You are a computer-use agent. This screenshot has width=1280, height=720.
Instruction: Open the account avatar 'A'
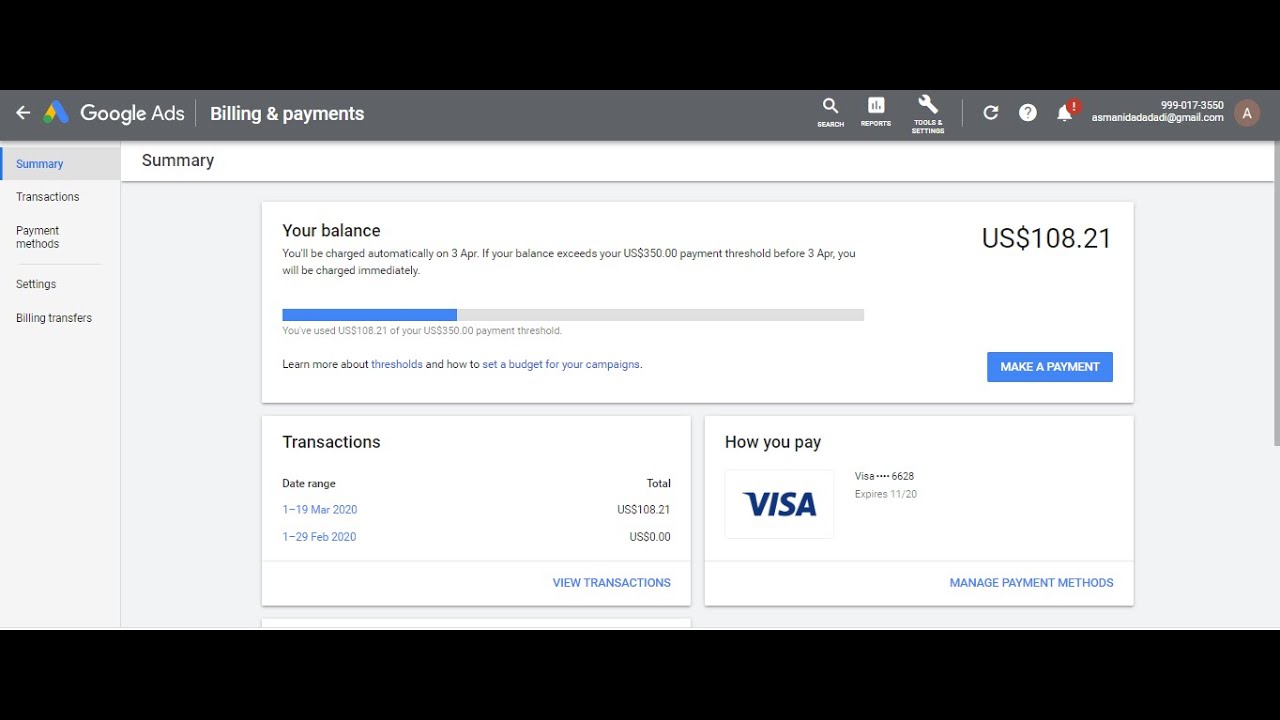(x=1246, y=113)
